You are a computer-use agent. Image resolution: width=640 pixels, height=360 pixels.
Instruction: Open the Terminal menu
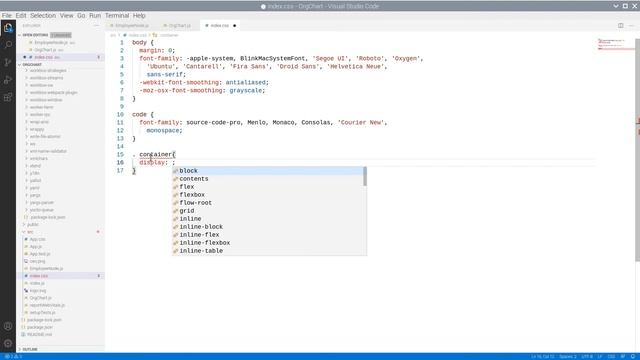tap(117, 16)
